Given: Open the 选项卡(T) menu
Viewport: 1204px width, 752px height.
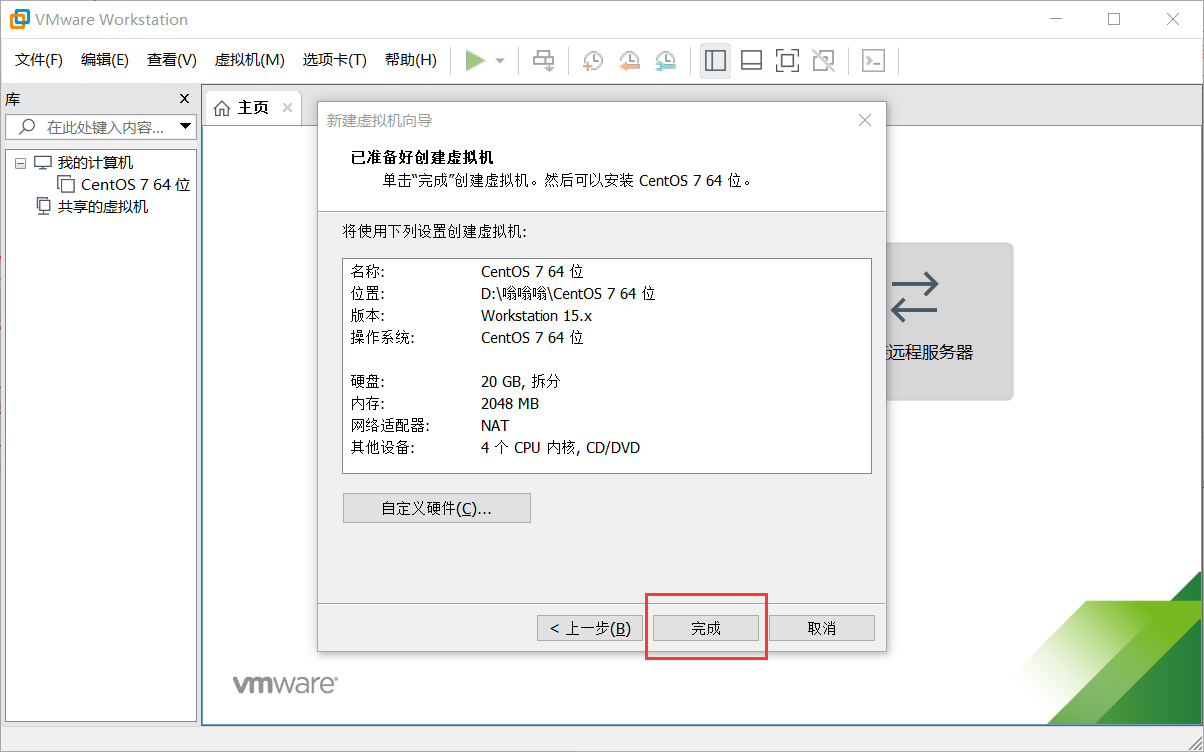Looking at the screenshot, I should (x=335, y=60).
